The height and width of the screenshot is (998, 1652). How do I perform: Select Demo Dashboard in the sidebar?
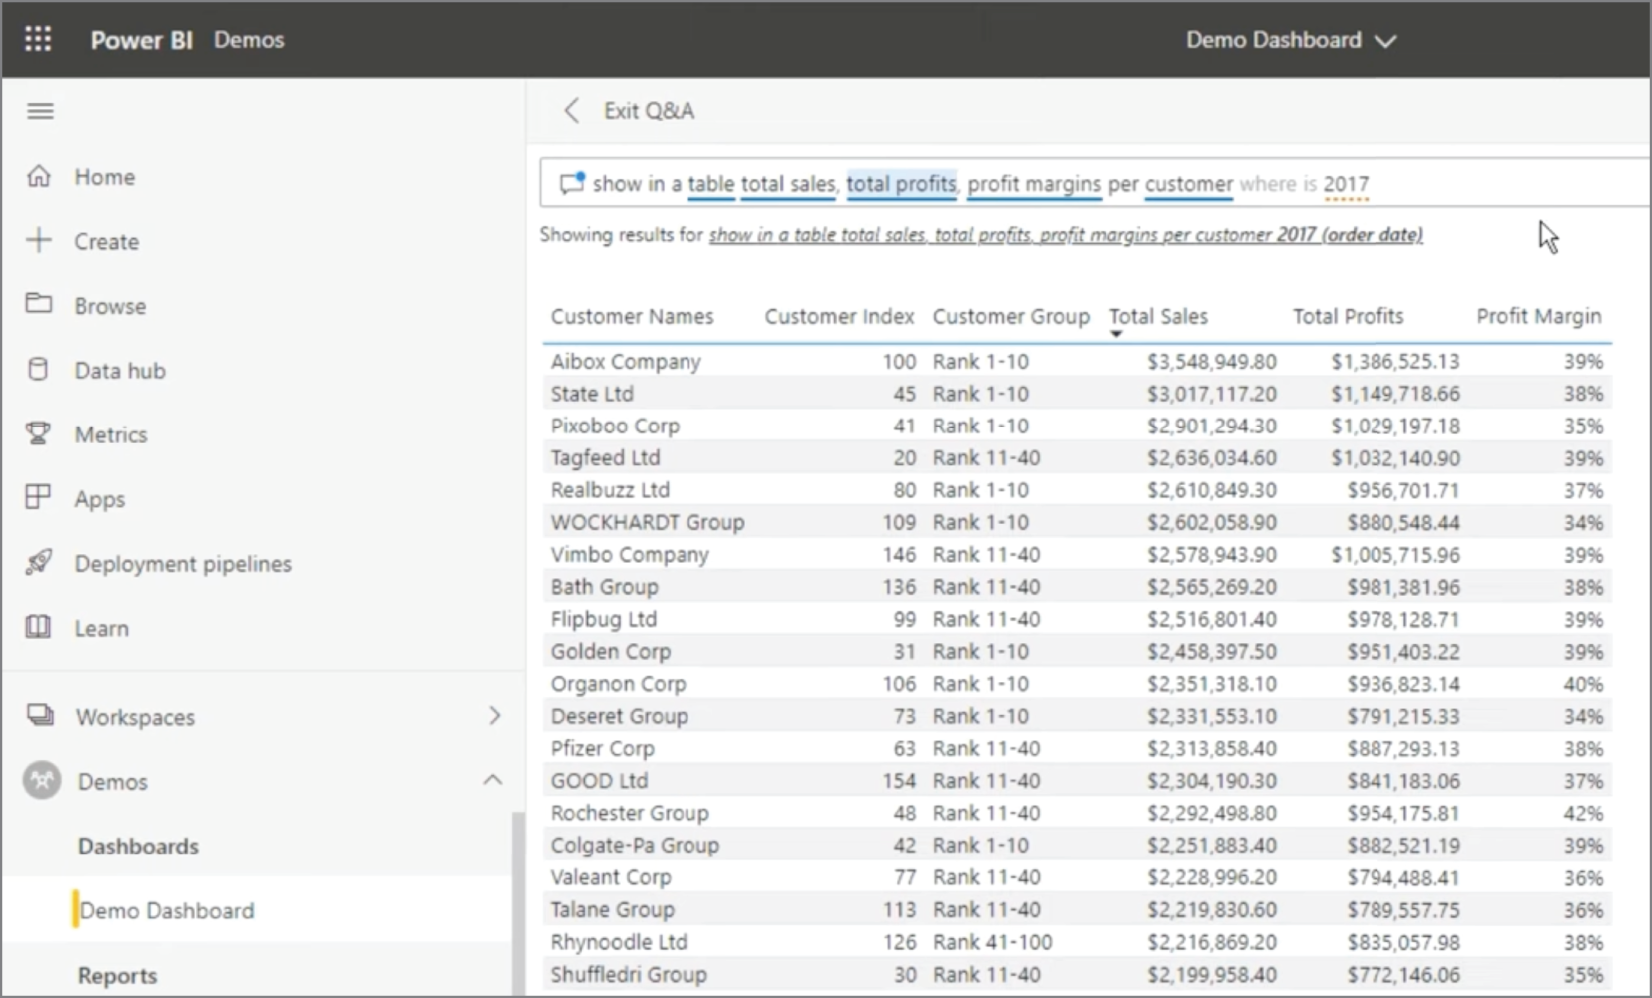167,911
